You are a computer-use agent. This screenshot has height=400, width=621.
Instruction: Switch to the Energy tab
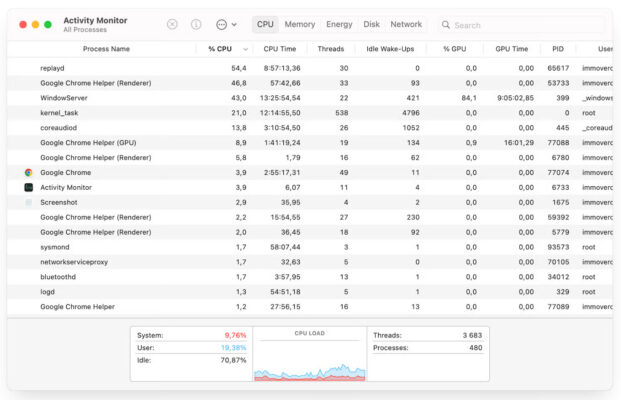point(339,24)
